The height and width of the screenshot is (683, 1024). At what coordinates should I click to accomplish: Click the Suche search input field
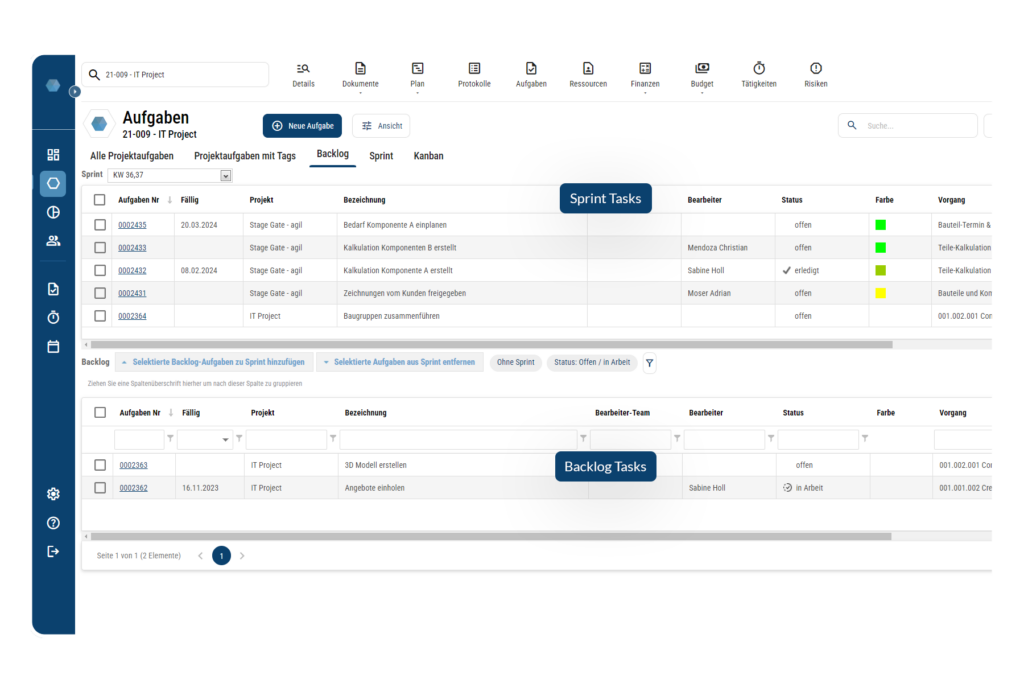[x=915, y=126]
